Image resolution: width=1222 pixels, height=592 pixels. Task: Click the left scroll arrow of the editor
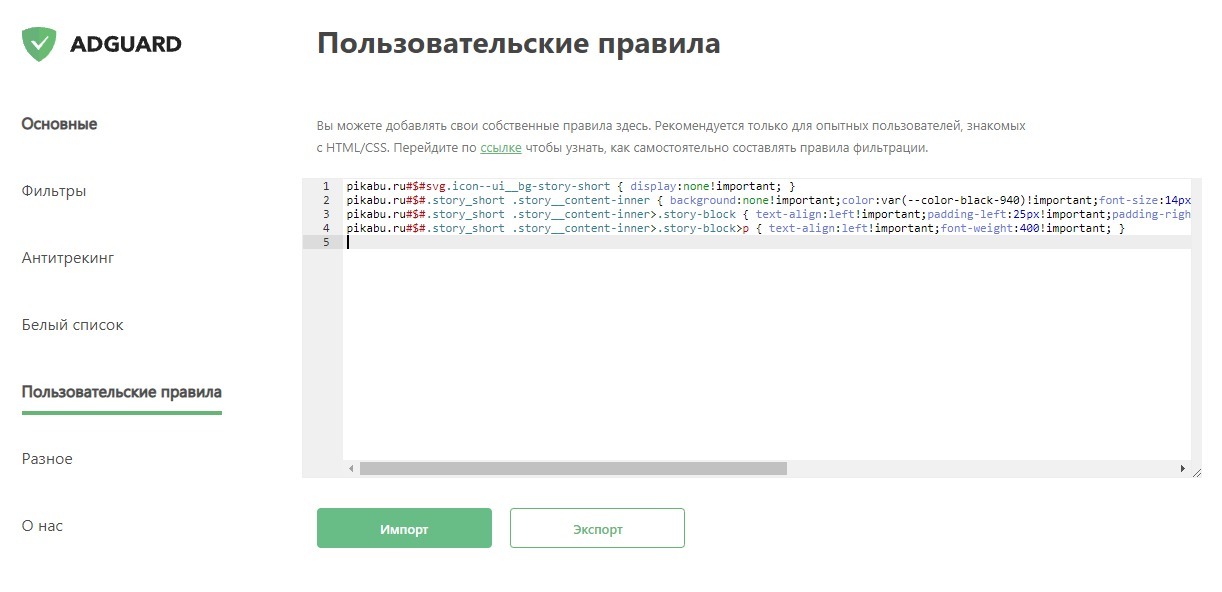pos(351,468)
